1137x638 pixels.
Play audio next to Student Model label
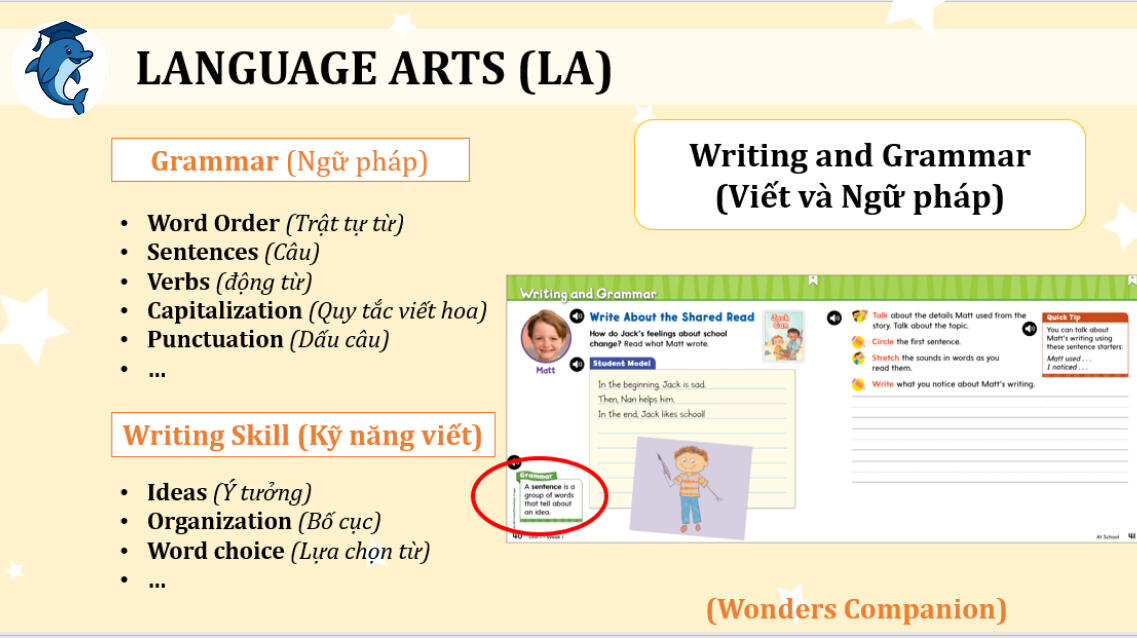pyautogui.click(x=577, y=364)
